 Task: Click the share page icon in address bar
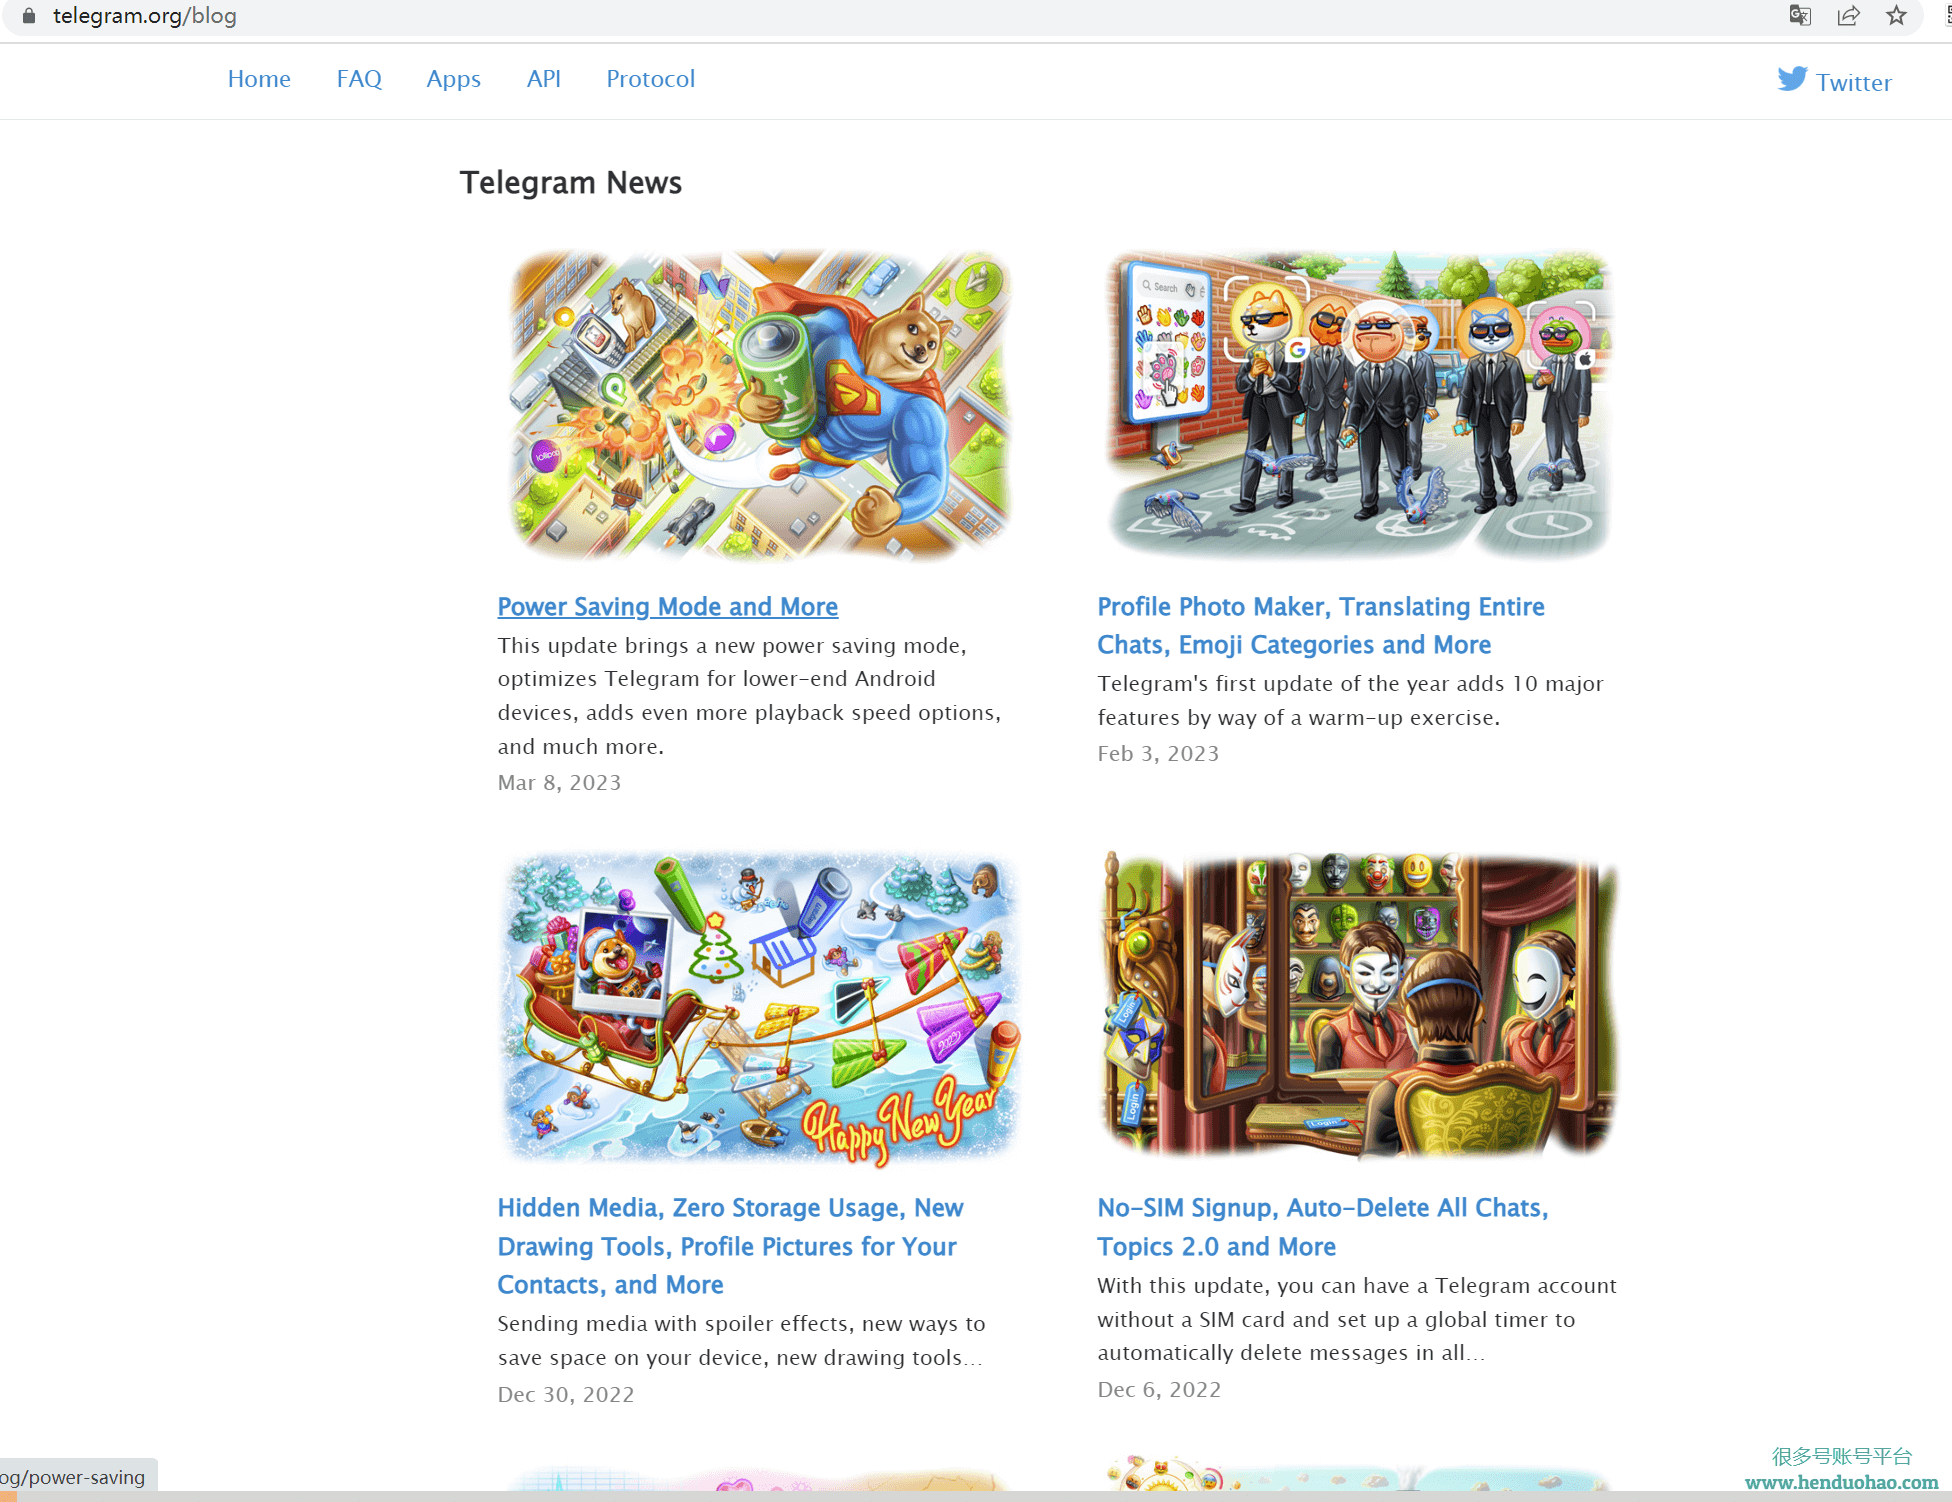pos(1848,16)
